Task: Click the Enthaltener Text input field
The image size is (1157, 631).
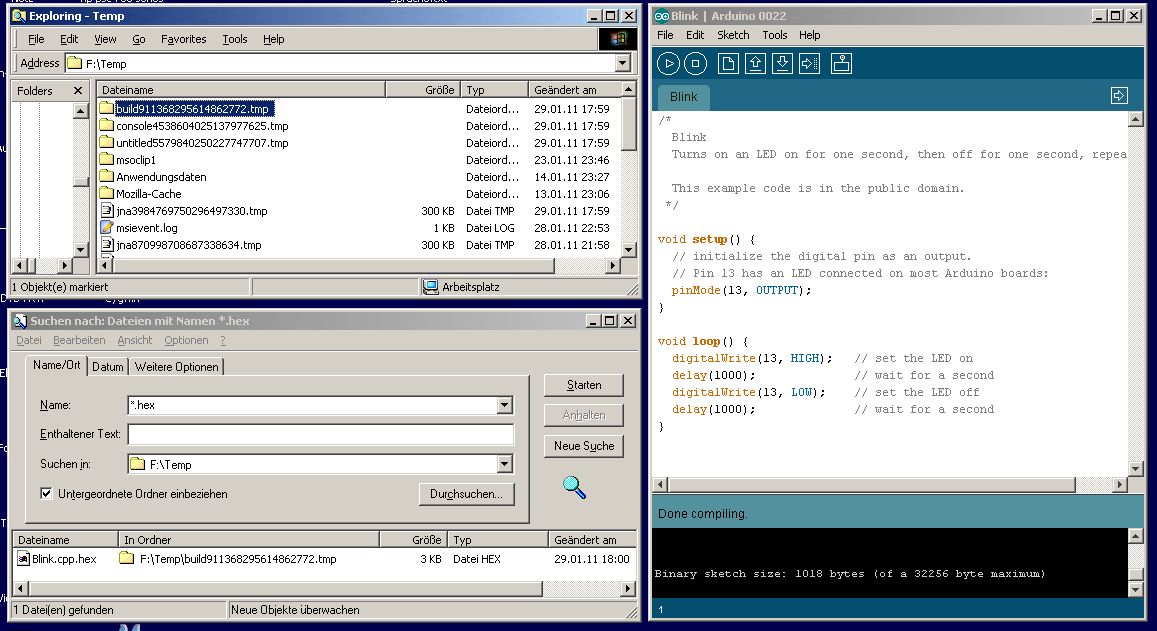Action: click(x=320, y=434)
